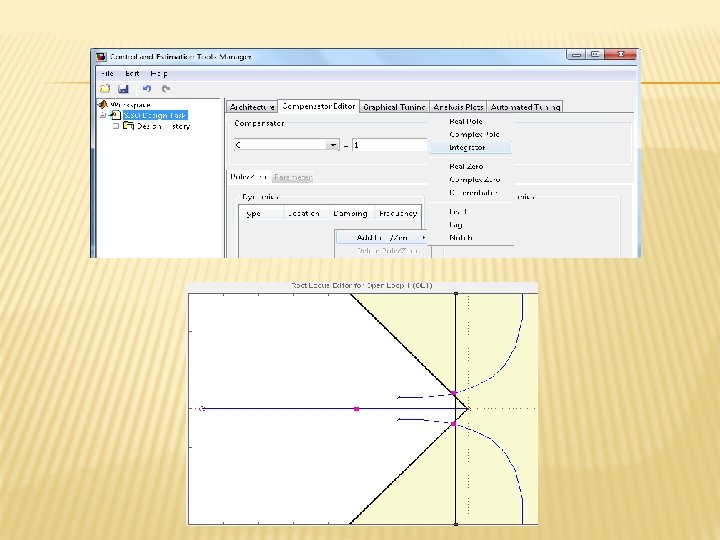Click the undo arrow toolbar icon
This screenshot has width=720, height=540.
pos(146,89)
